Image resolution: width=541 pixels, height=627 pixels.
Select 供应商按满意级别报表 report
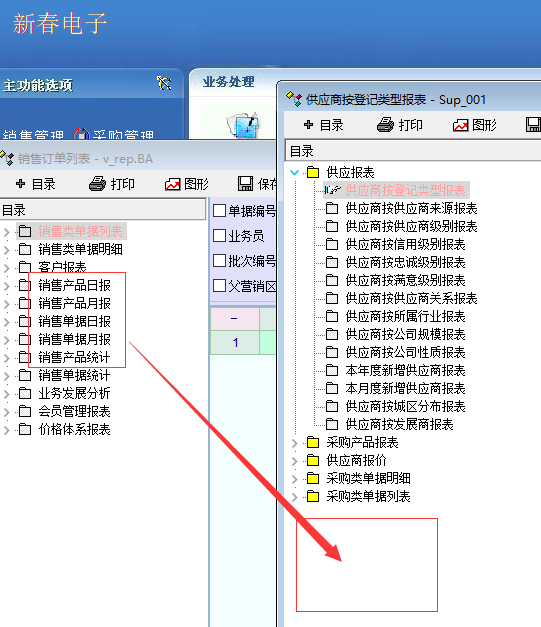[405, 280]
